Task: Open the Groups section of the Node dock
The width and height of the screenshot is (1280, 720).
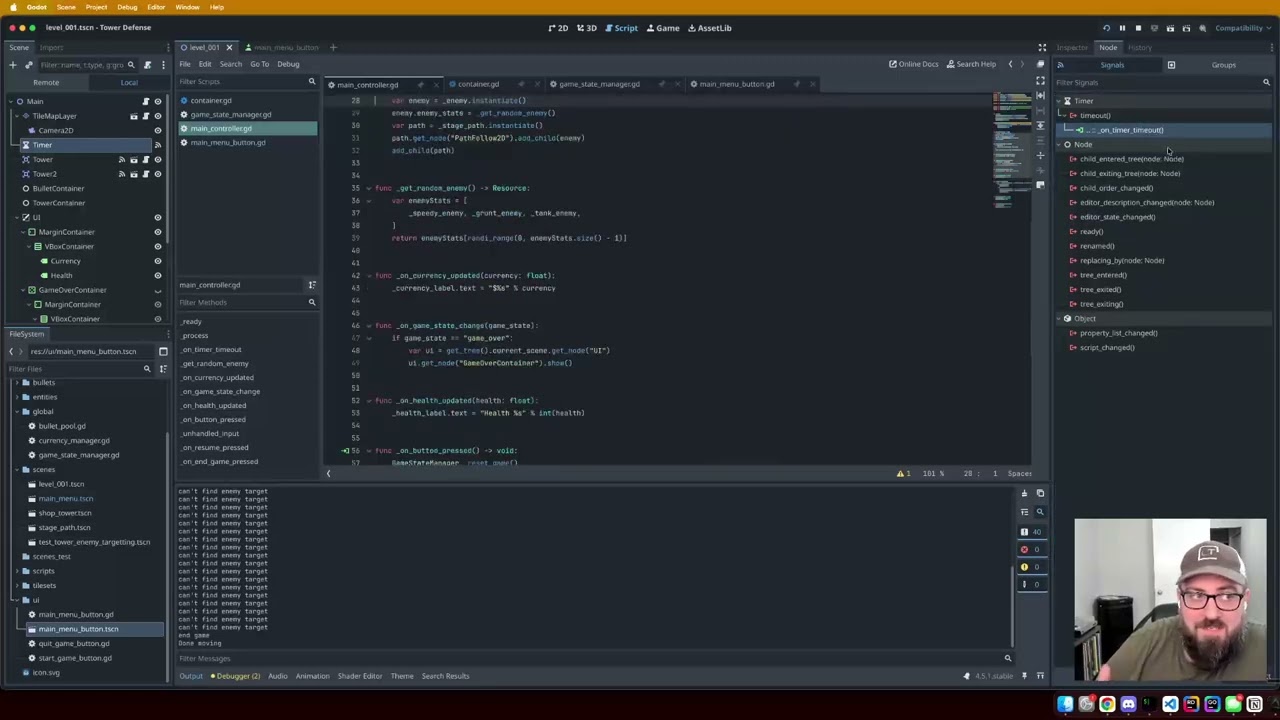Action: [x=1223, y=65]
